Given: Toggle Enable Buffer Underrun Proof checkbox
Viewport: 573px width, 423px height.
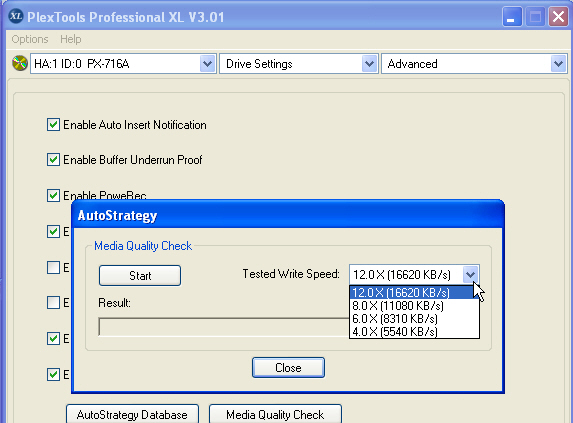Looking at the screenshot, I should 53,160.
